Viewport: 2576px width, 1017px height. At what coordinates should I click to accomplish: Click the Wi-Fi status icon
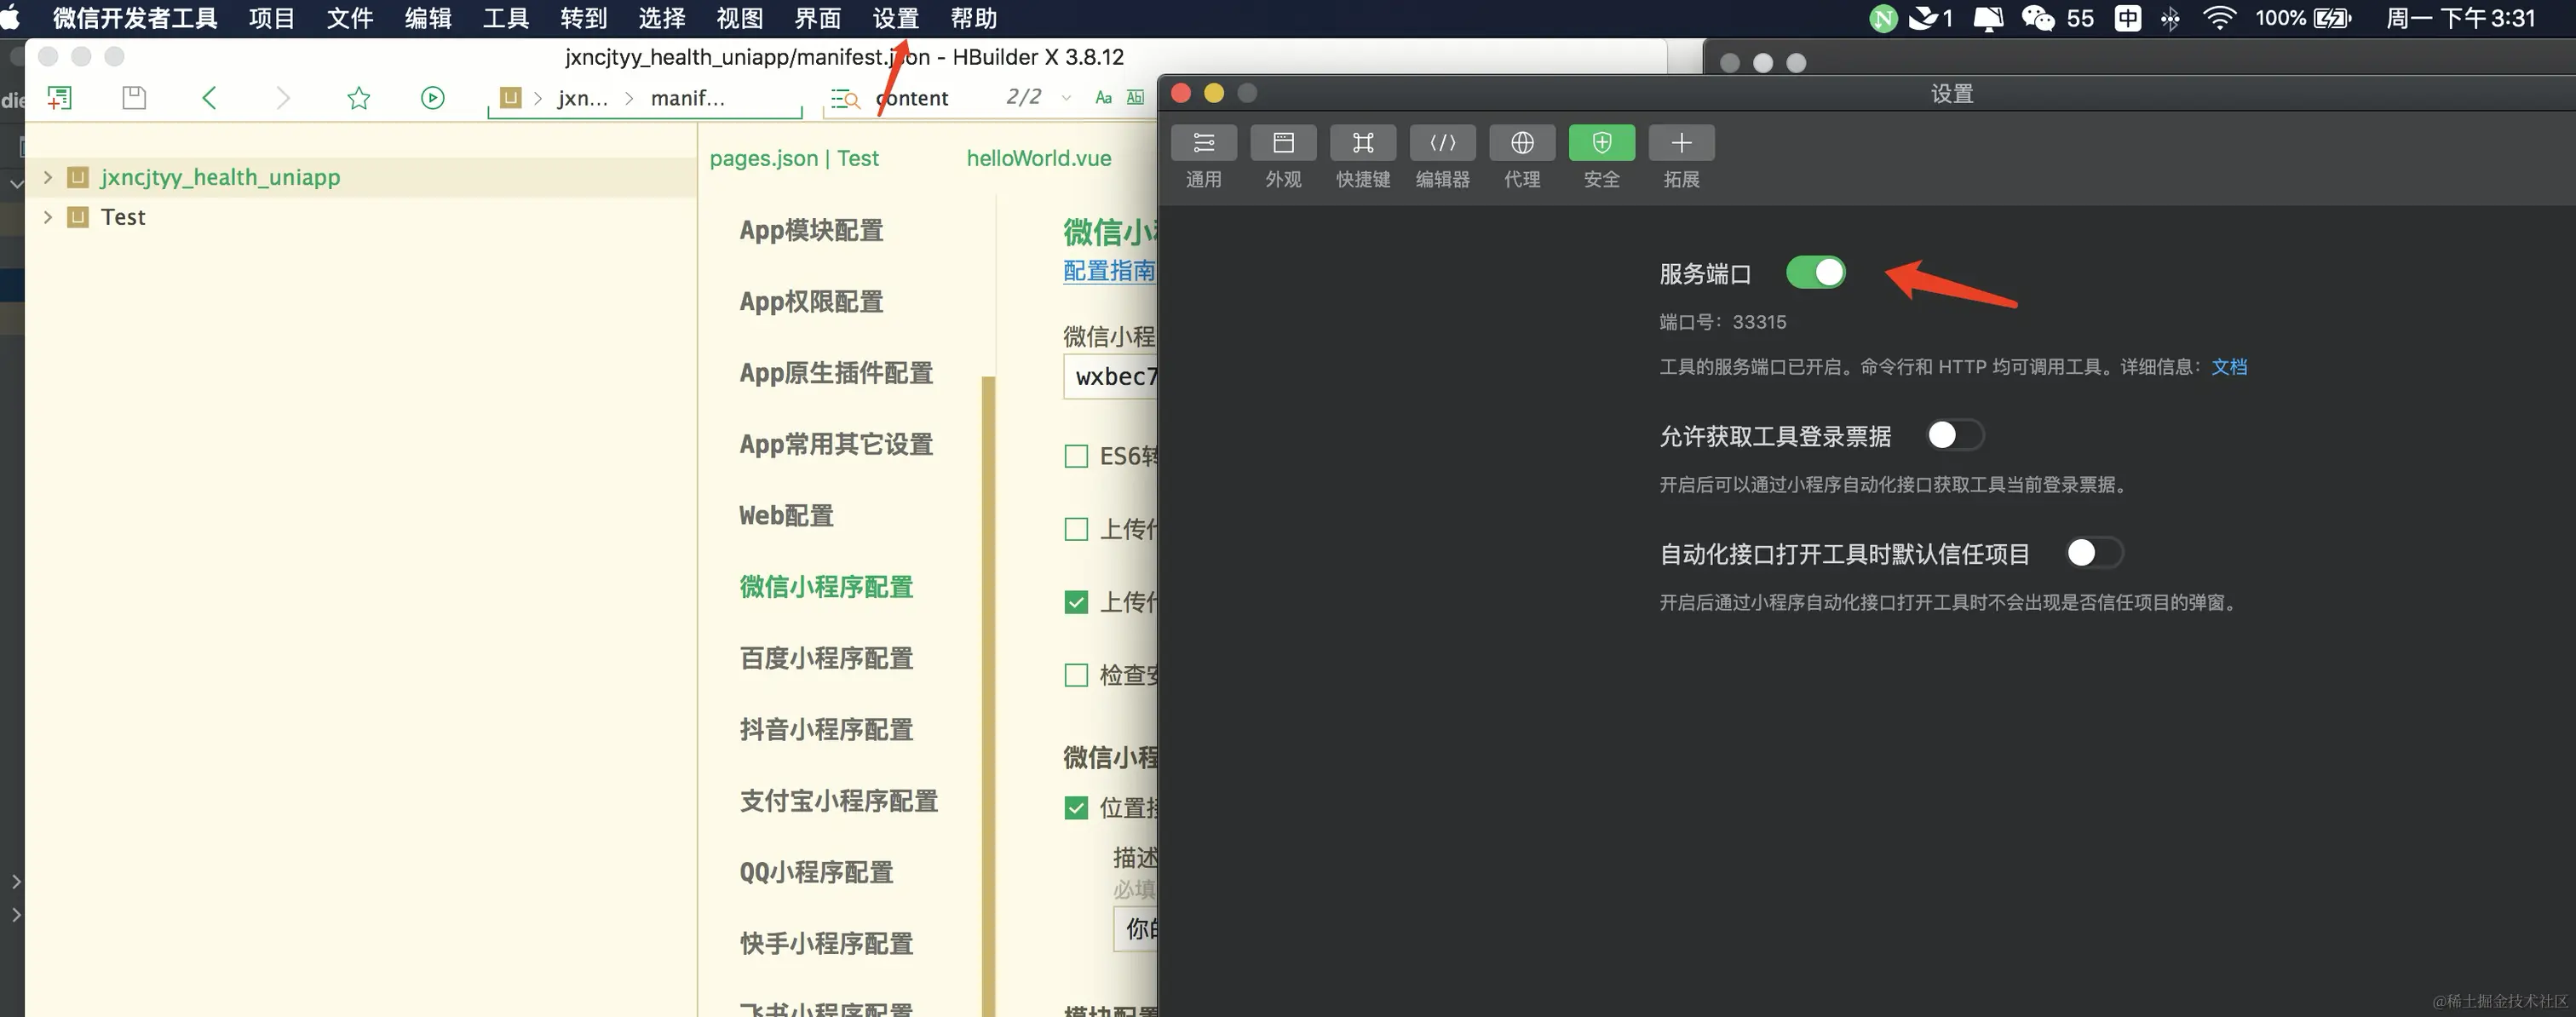coord(2219,18)
